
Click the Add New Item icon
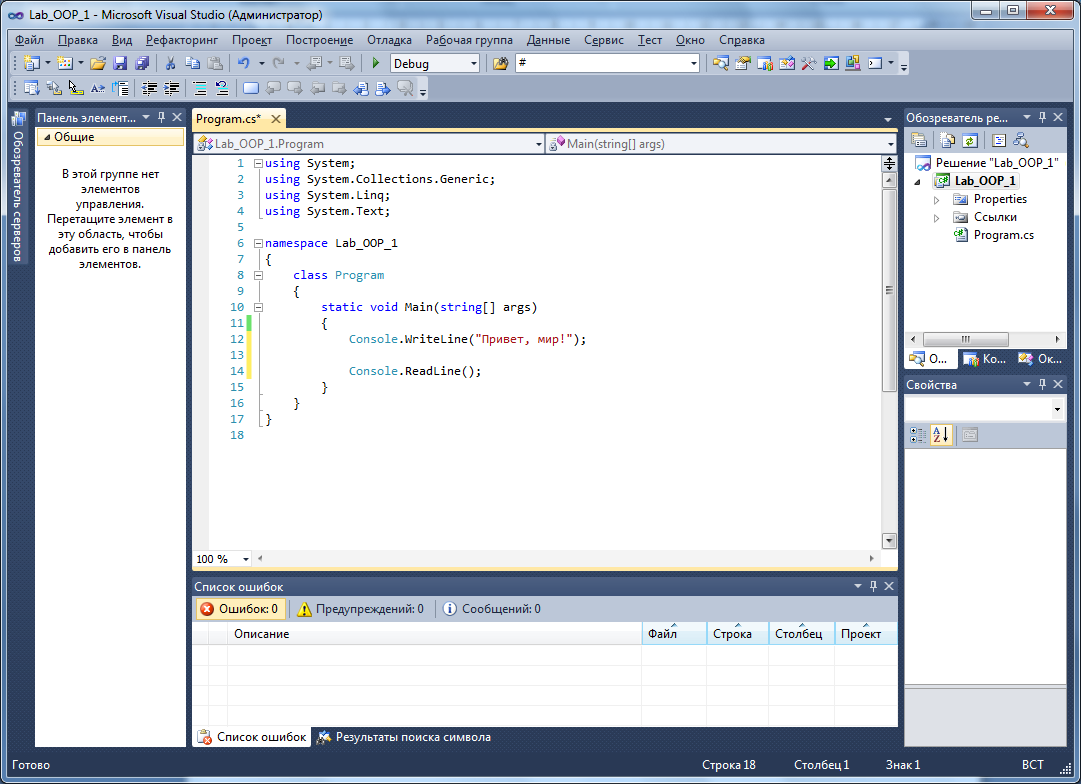(x=65, y=63)
